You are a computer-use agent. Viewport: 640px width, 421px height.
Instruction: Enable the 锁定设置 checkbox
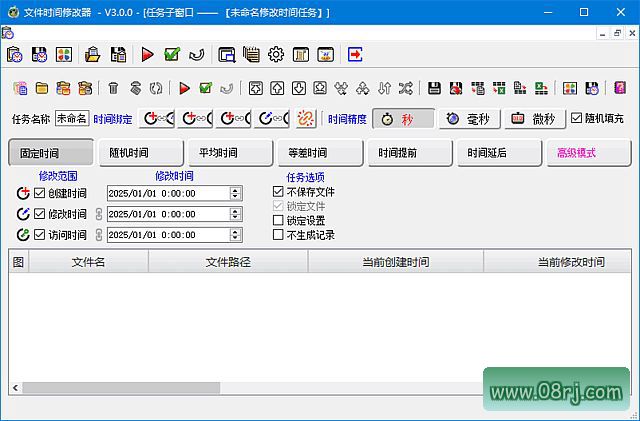(278, 220)
